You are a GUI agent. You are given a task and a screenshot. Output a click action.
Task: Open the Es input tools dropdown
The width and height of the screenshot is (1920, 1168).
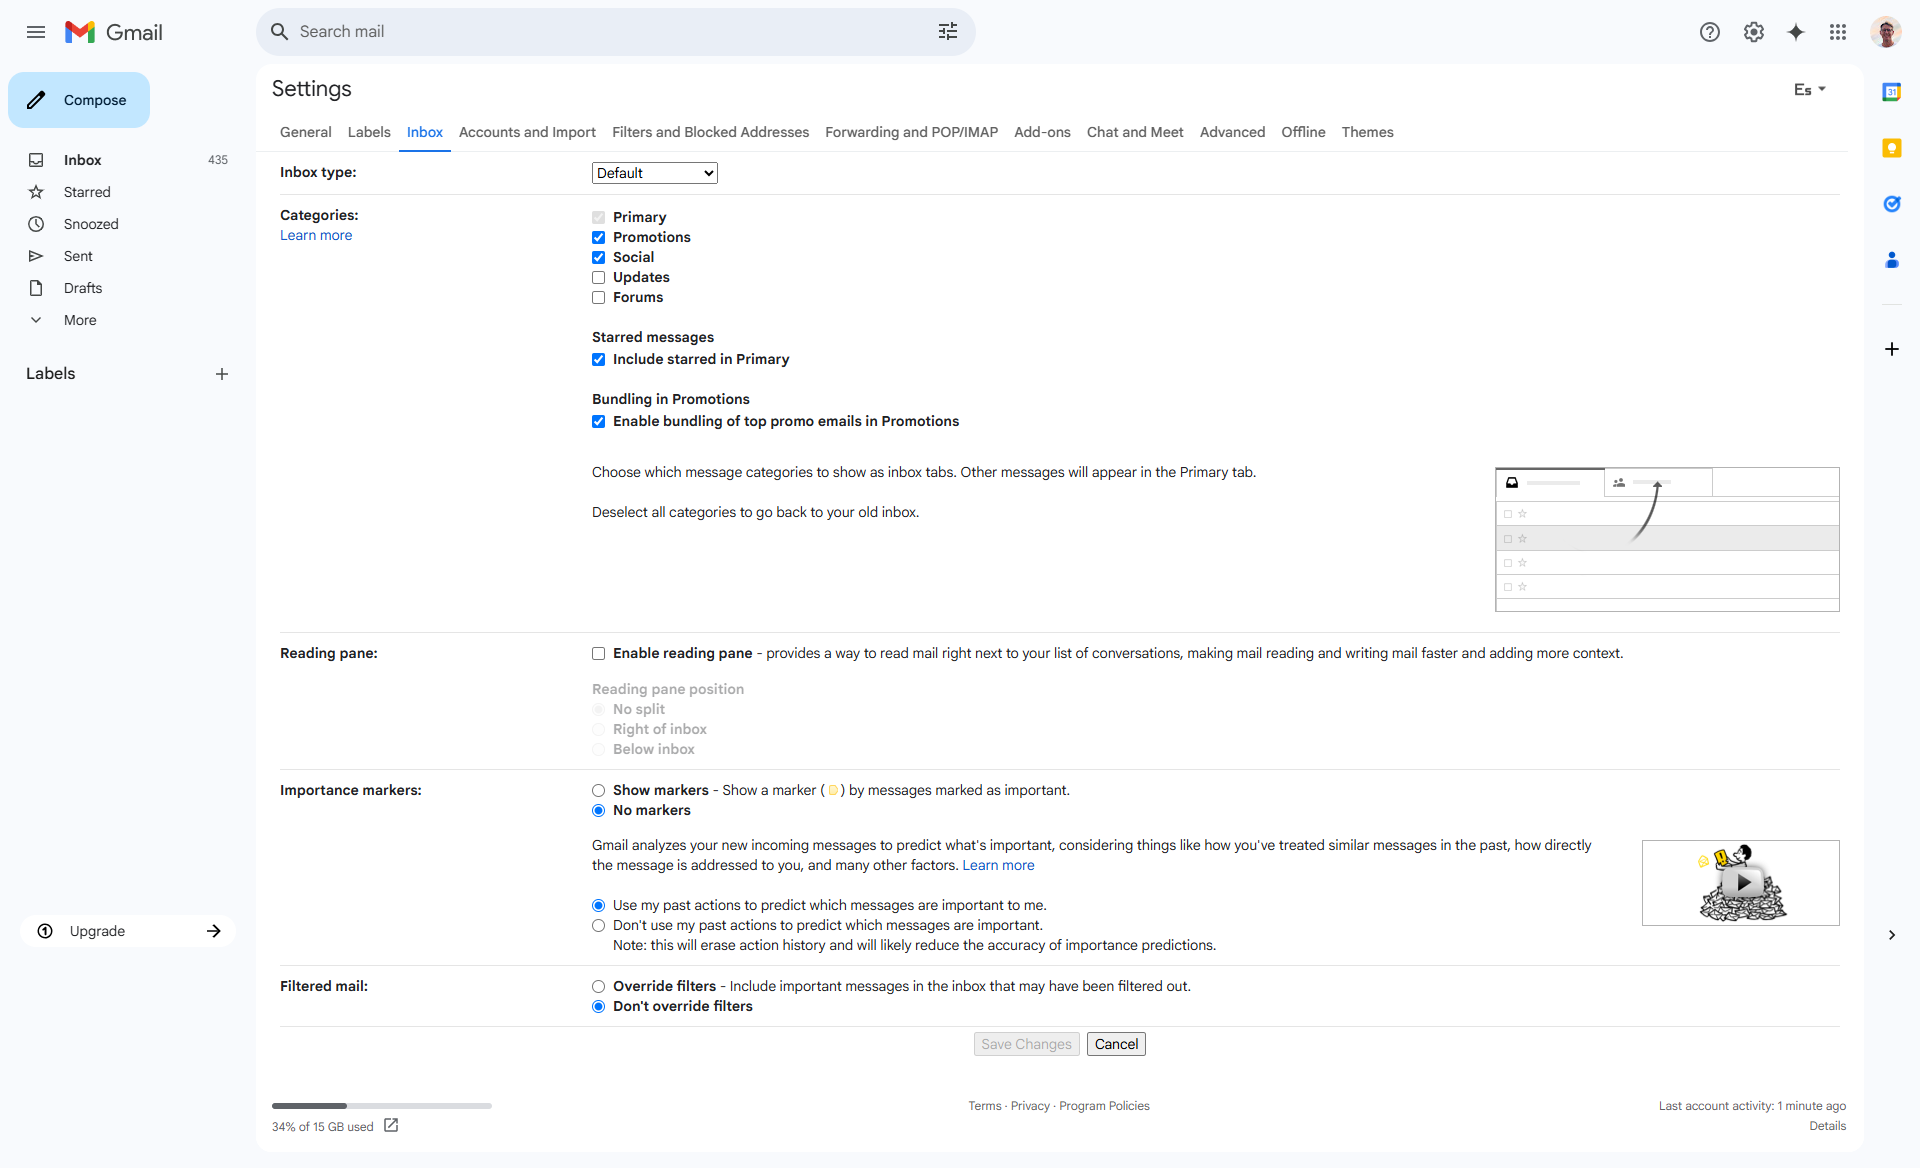coord(1809,90)
